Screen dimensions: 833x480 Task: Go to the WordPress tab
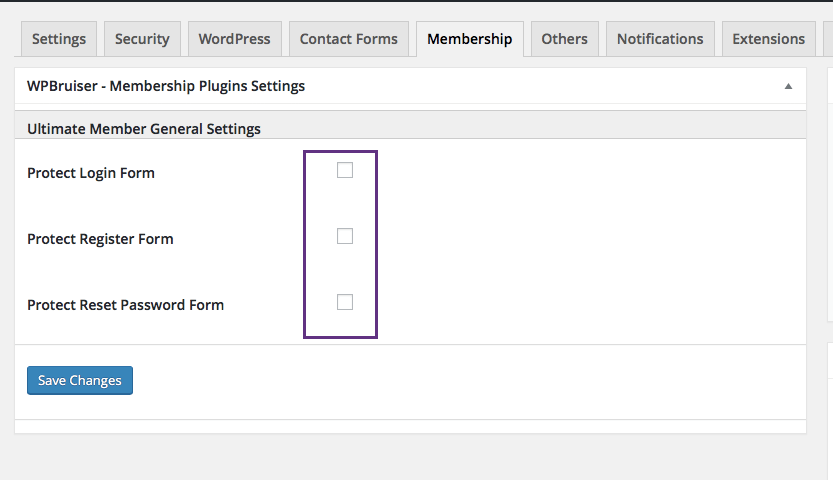click(234, 39)
